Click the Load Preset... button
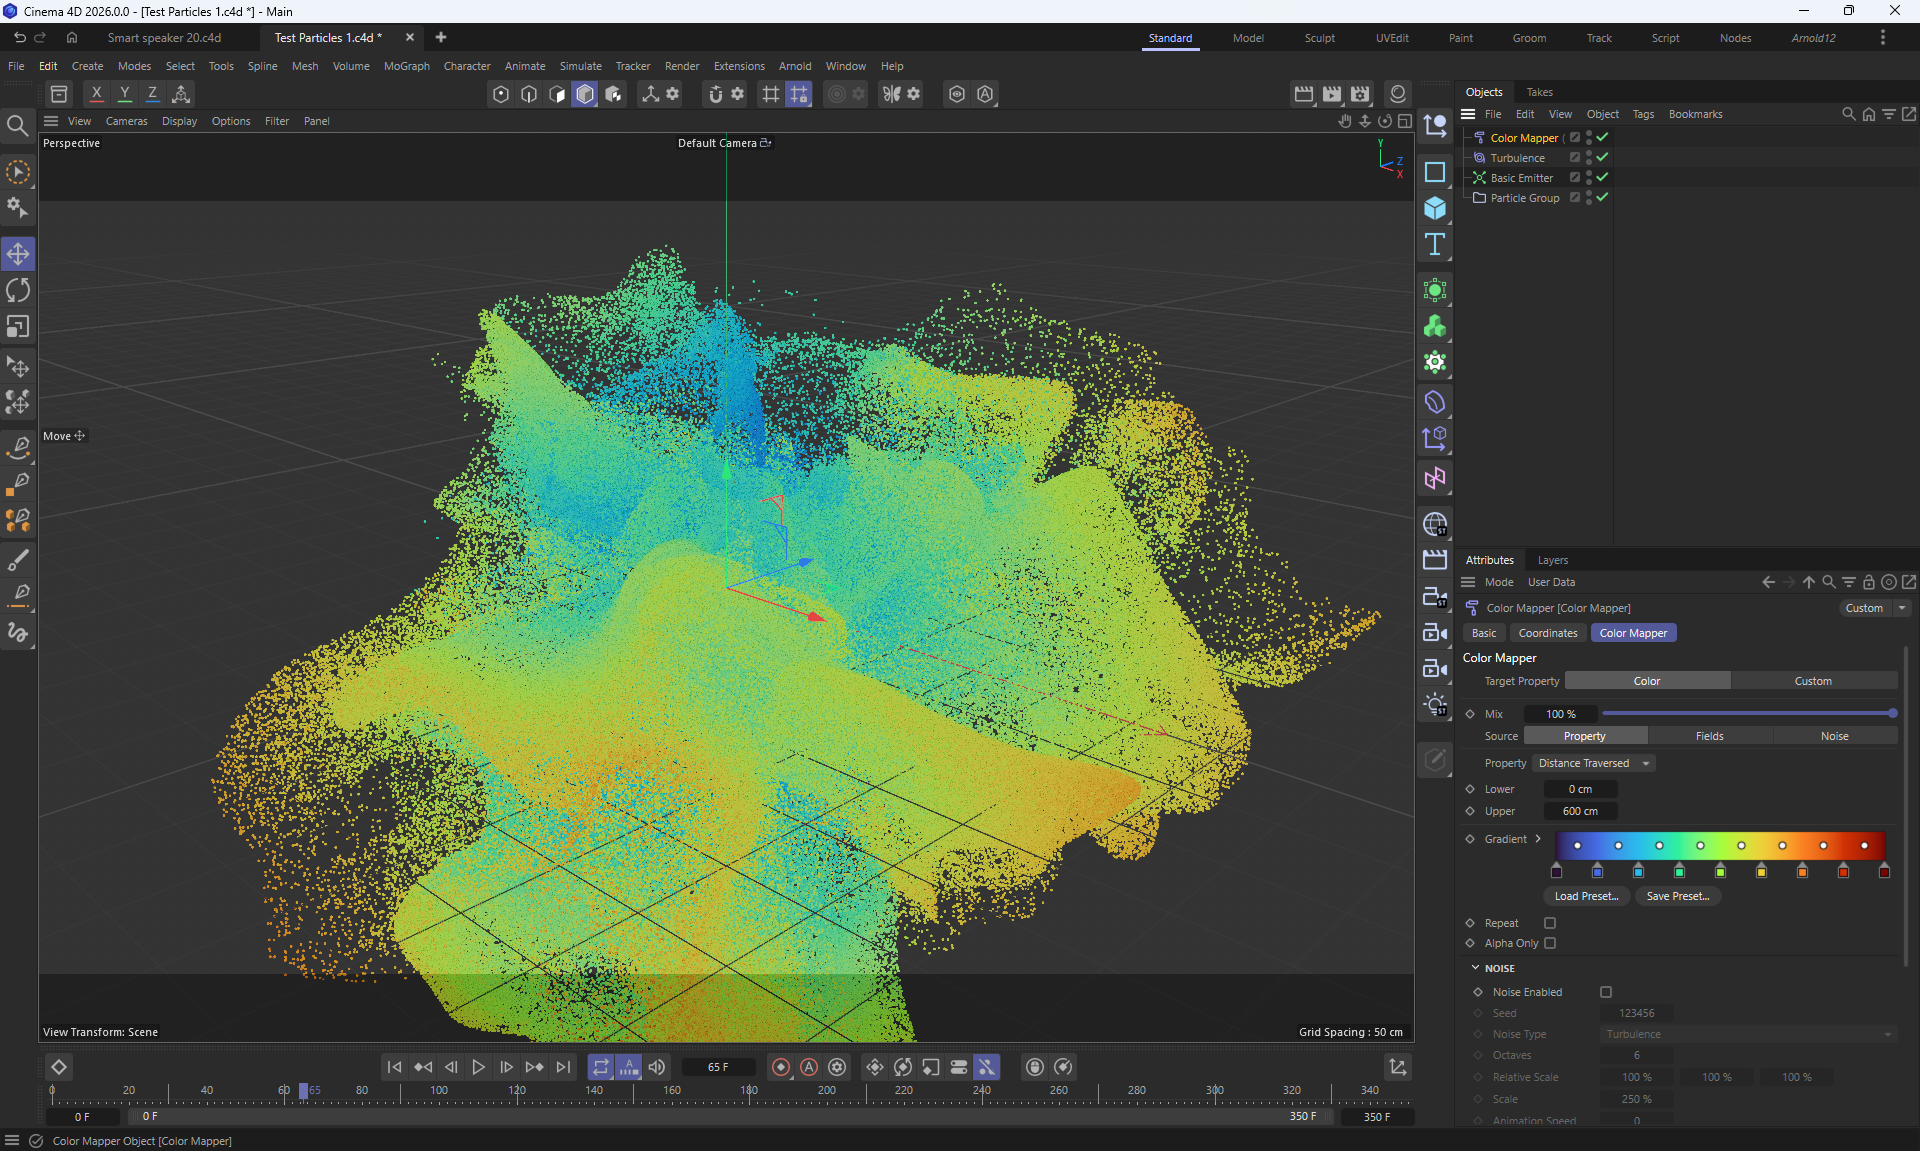 1586,896
